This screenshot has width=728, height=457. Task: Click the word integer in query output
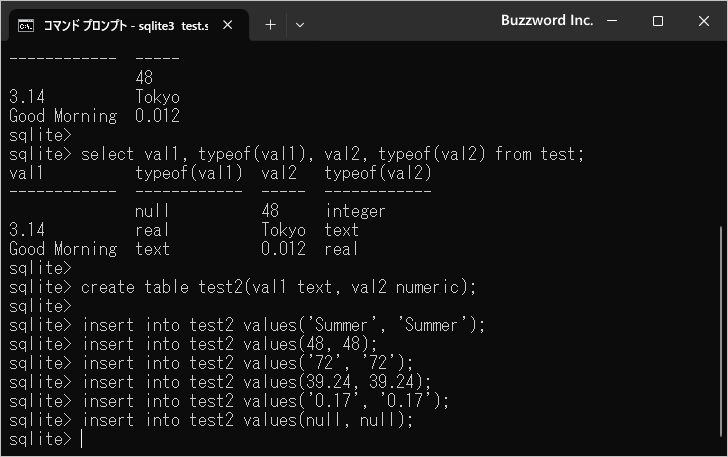[x=355, y=211]
